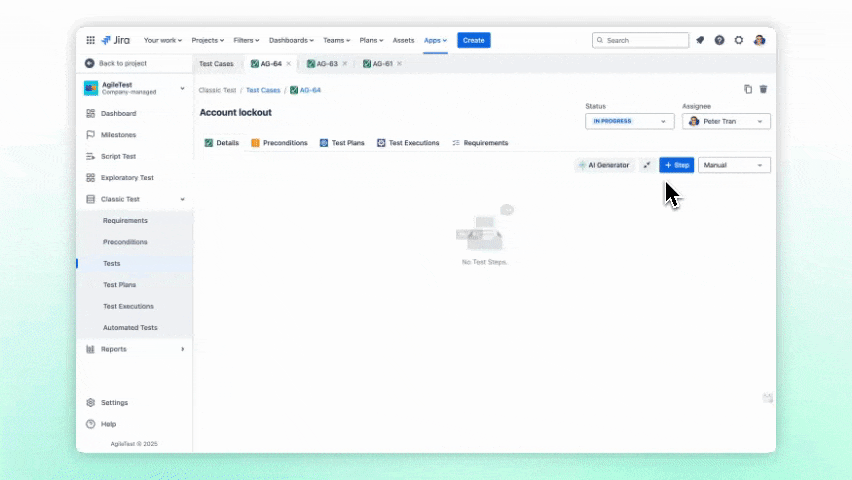Click Back to project link
The width and height of the screenshot is (852, 480).
click(x=122, y=63)
